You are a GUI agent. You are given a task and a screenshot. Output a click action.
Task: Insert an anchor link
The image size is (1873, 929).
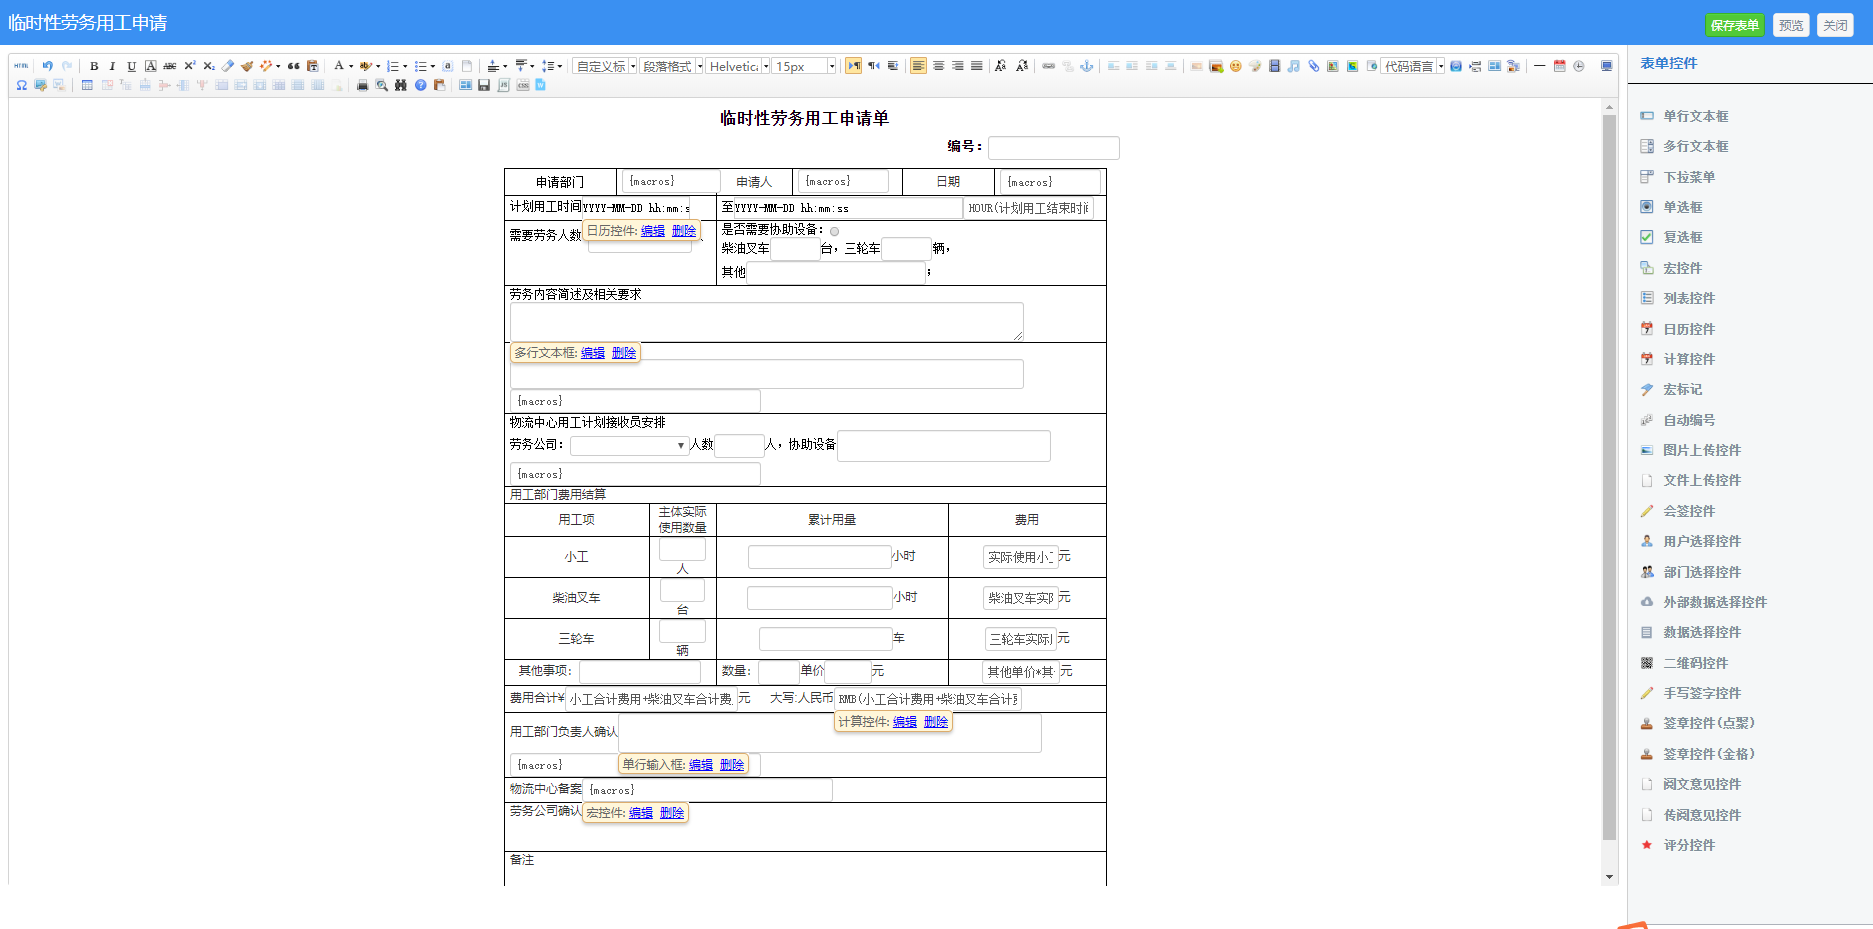coord(1089,65)
